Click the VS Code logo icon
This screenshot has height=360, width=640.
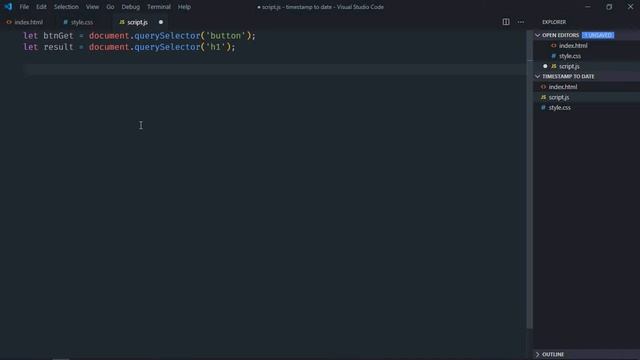click(8, 7)
